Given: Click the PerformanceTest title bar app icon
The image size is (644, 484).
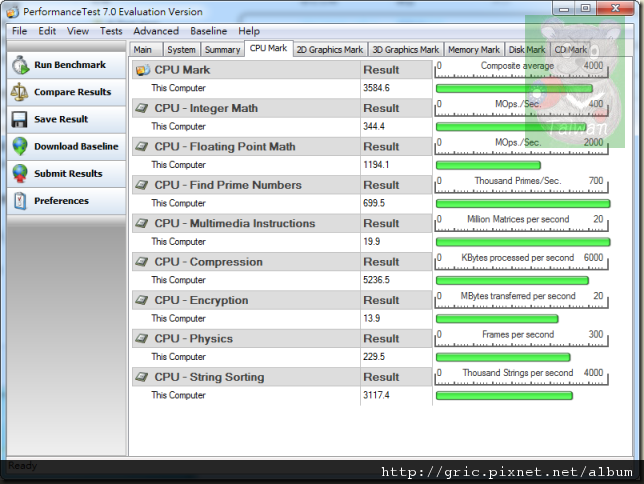Looking at the screenshot, I should [13, 12].
